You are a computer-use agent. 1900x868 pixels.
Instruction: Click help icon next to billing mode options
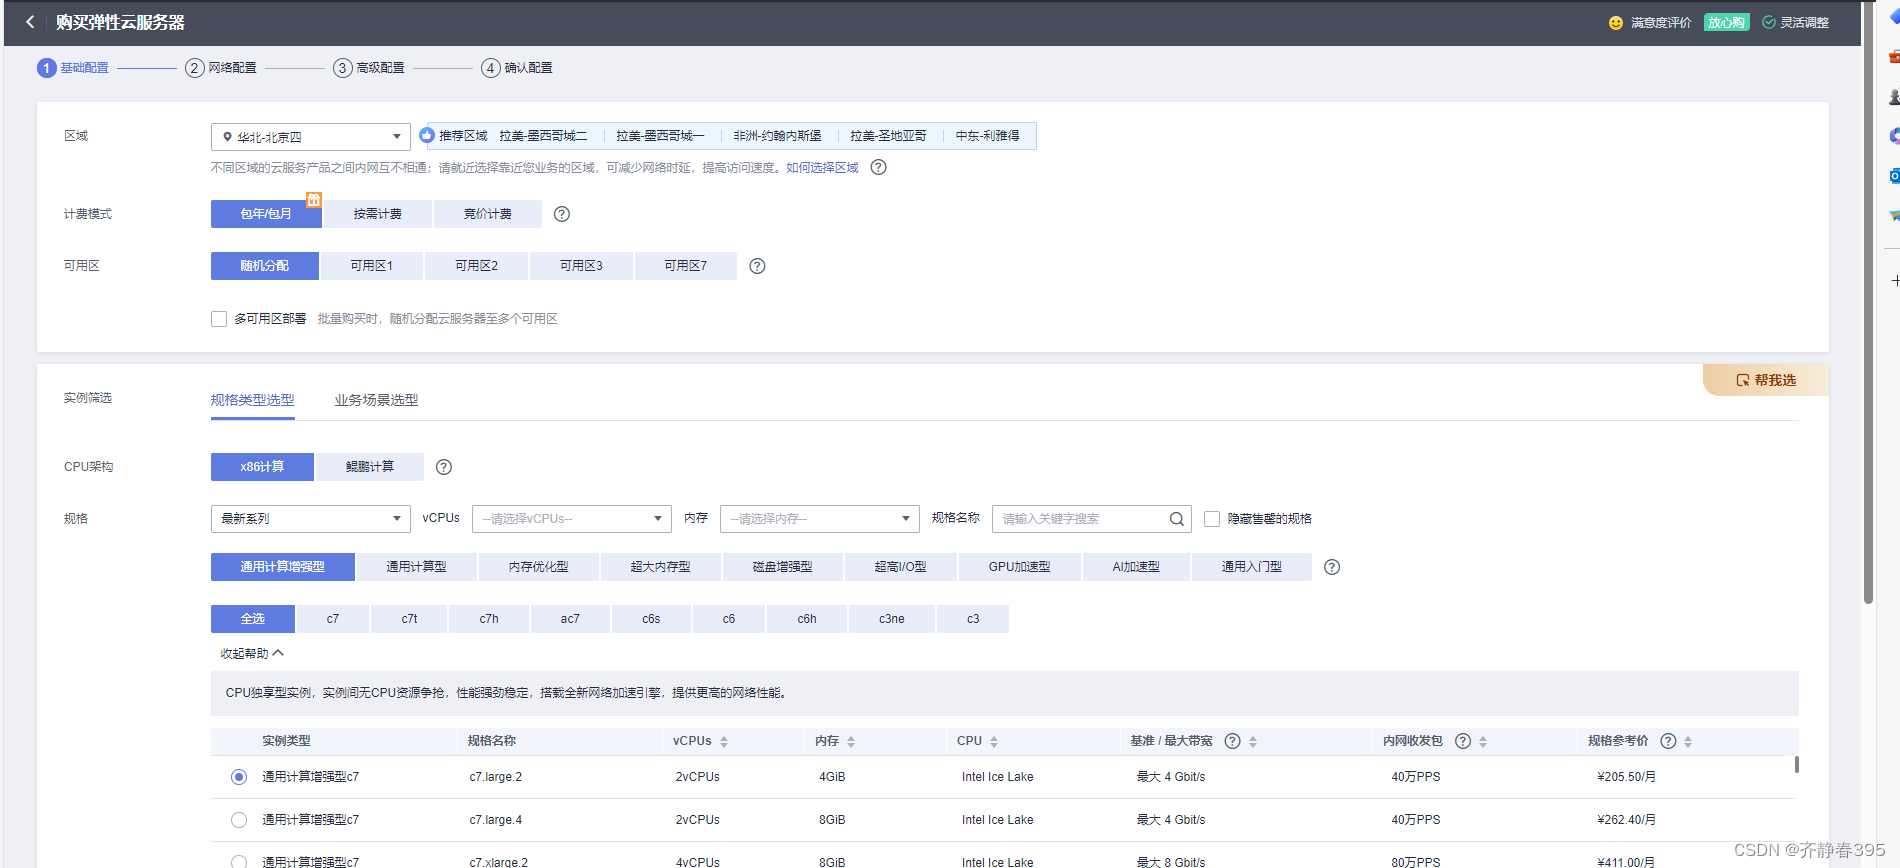click(x=562, y=214)
